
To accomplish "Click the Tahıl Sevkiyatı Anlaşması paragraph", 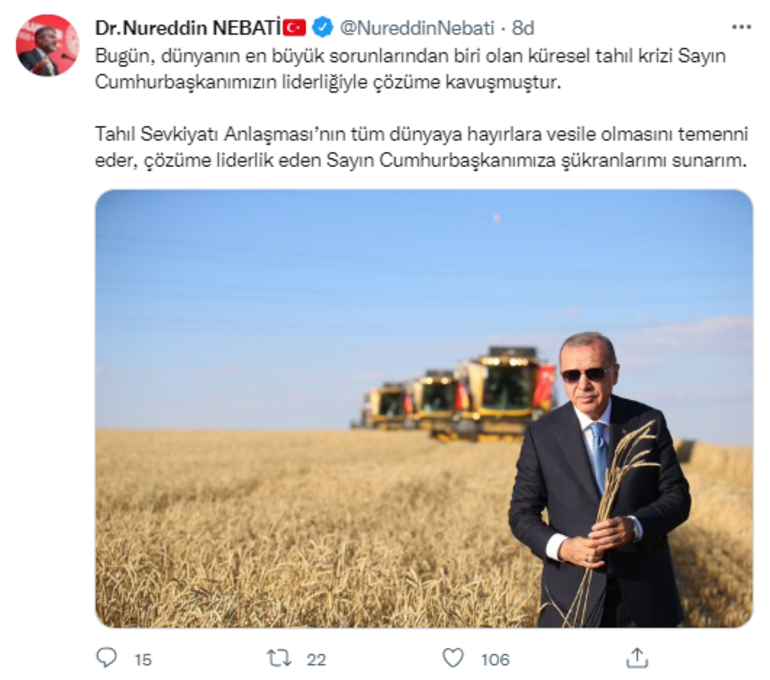I will click(421, 147).
